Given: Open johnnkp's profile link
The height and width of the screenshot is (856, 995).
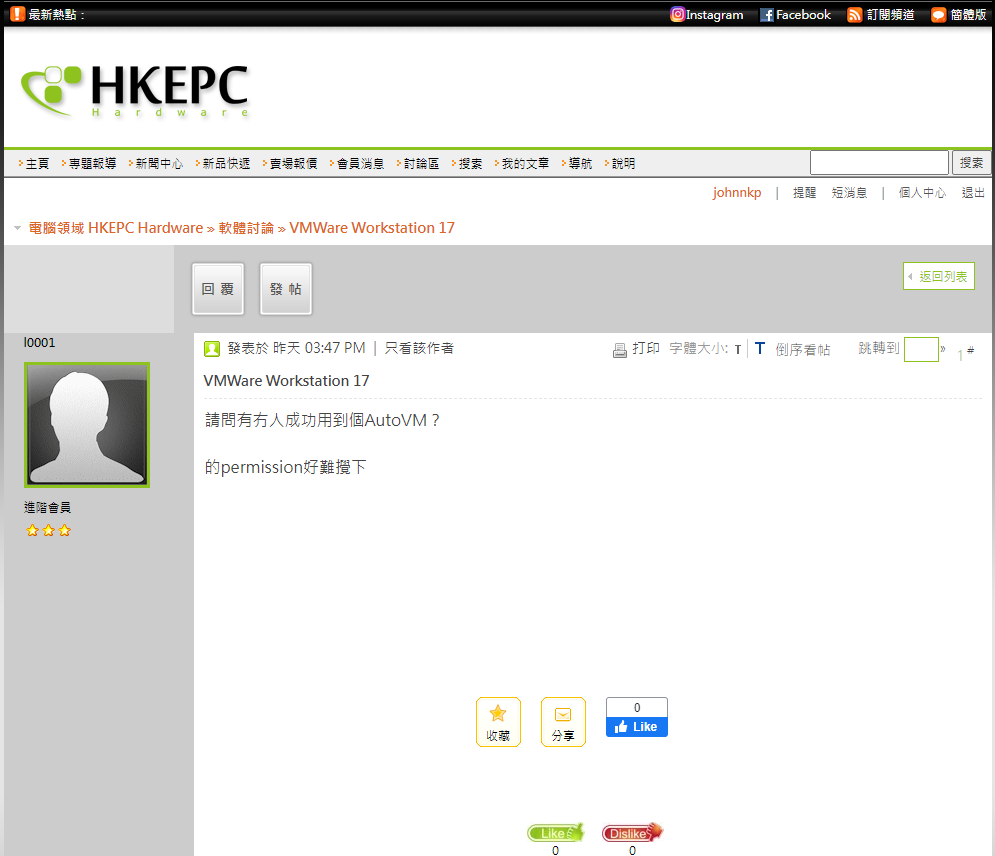Looking at the screenshot, I should coord(737,193).
